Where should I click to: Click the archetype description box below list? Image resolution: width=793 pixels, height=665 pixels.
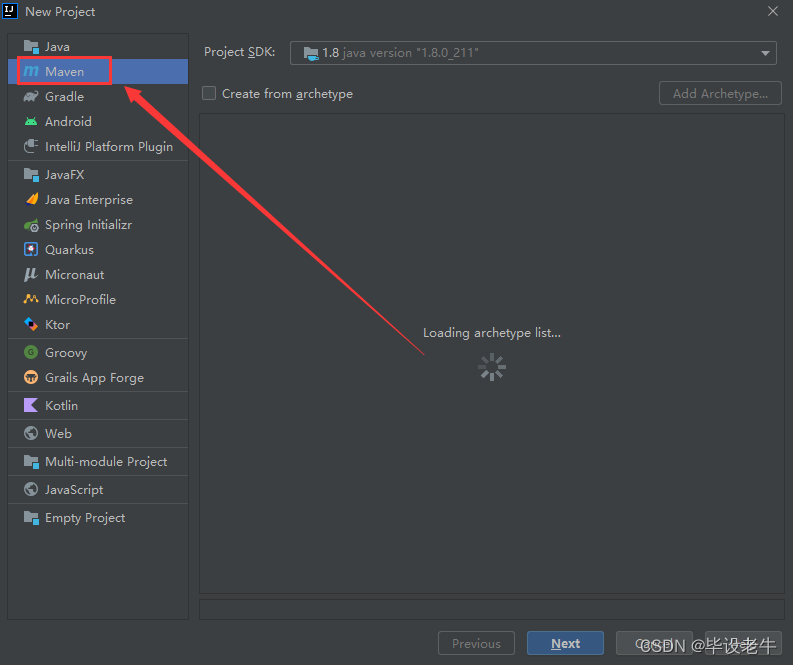(492, 609)
